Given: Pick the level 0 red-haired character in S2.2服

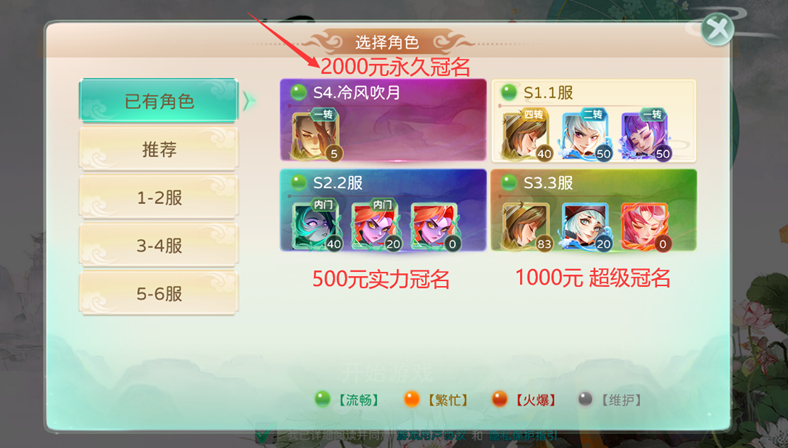Looking at the screenshot, I should click(435, 225).
